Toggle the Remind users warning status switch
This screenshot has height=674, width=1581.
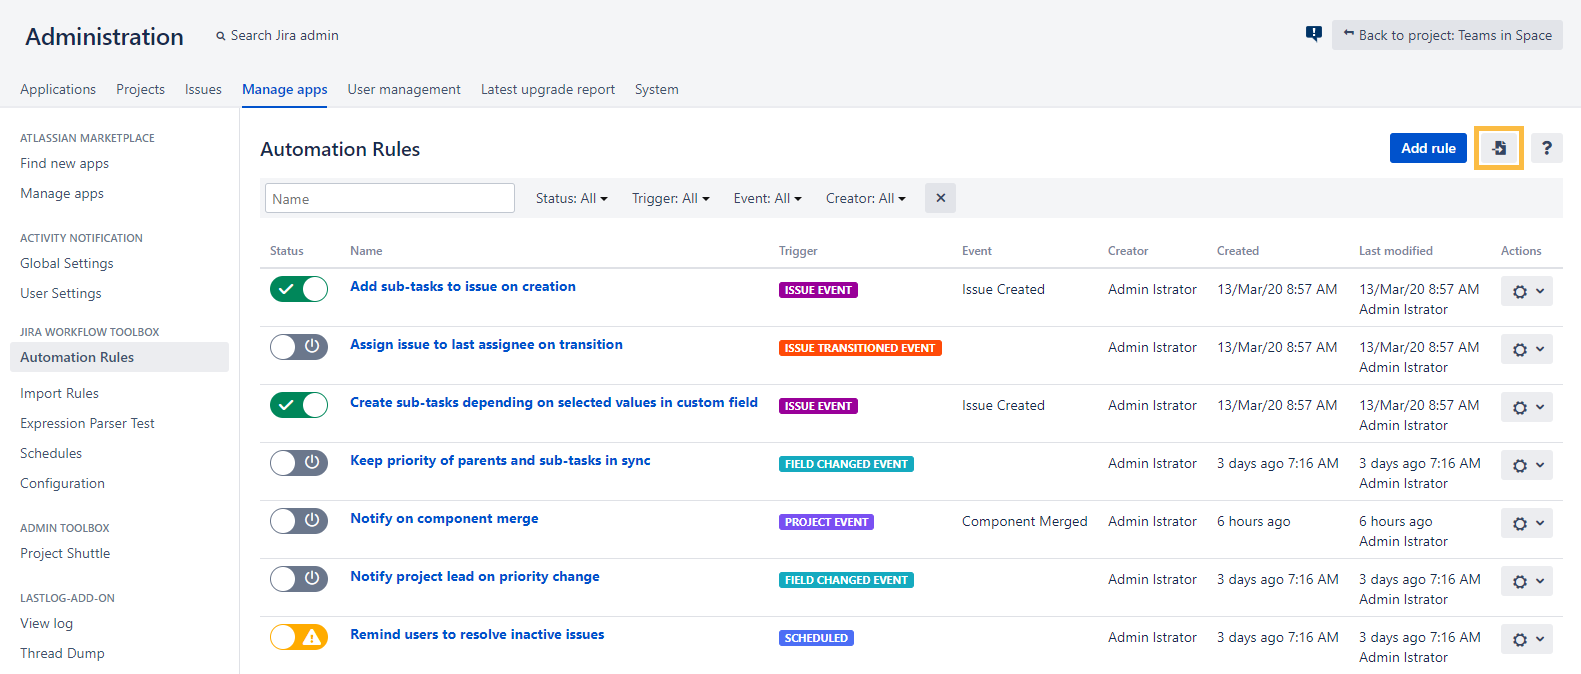point(299,637)
